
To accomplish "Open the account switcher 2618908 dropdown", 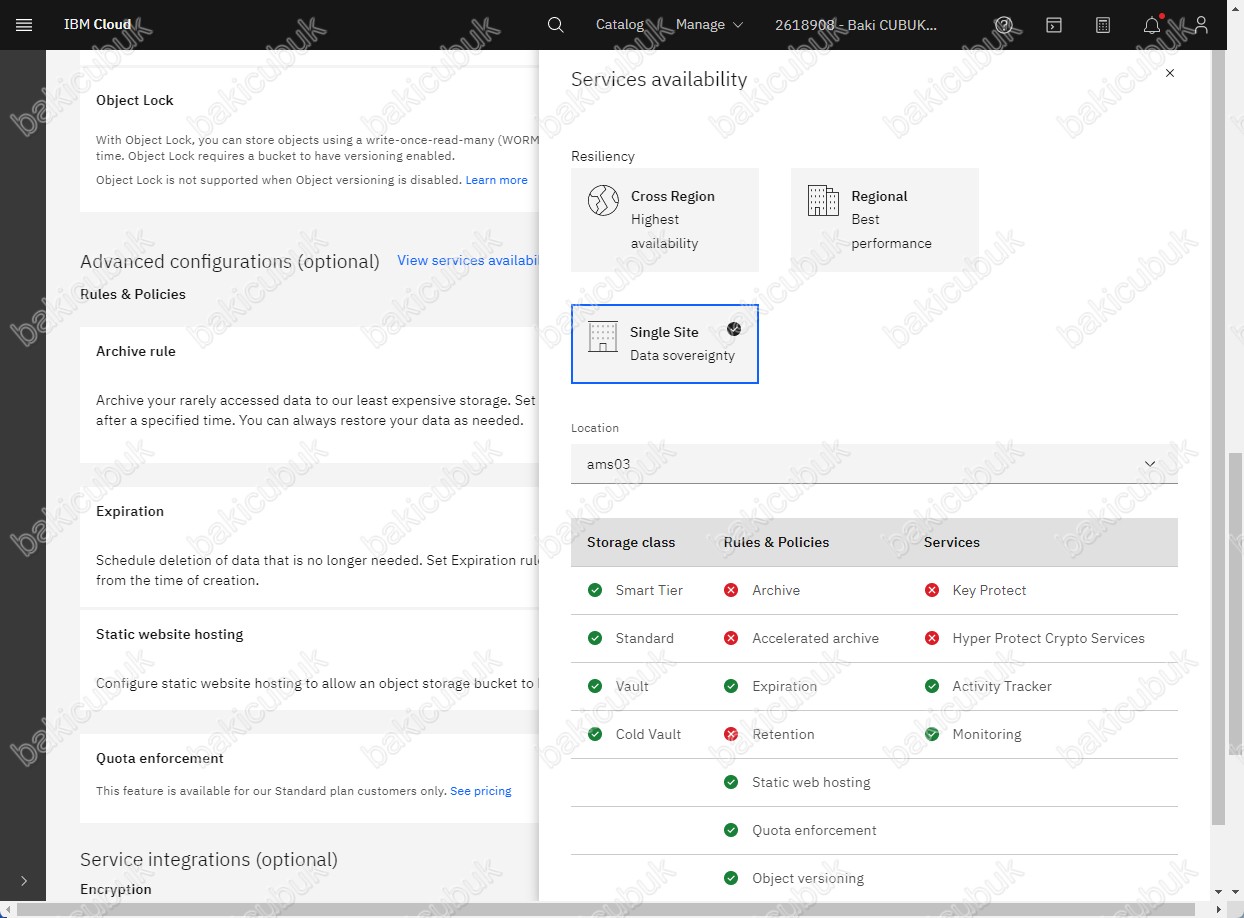I will (x=857, y=25).
